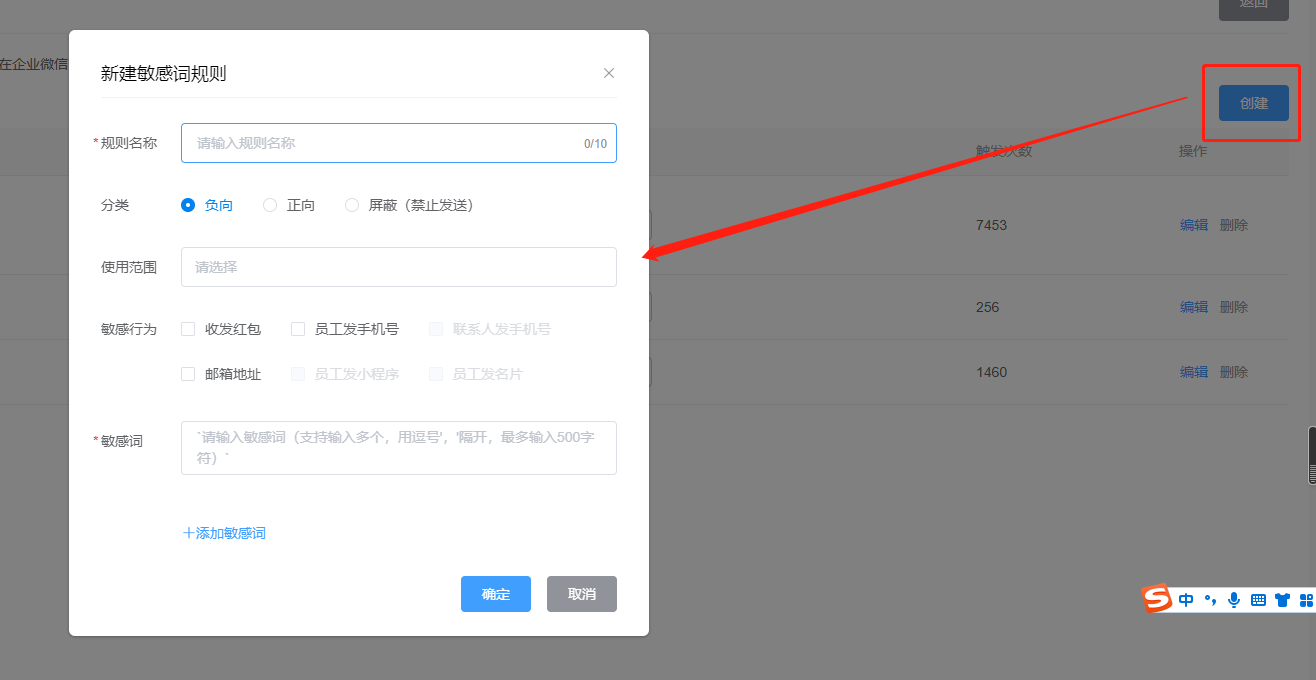
Task: Toggle the 中 Chinese/English input mode
Action: [x=1186, y=600]
